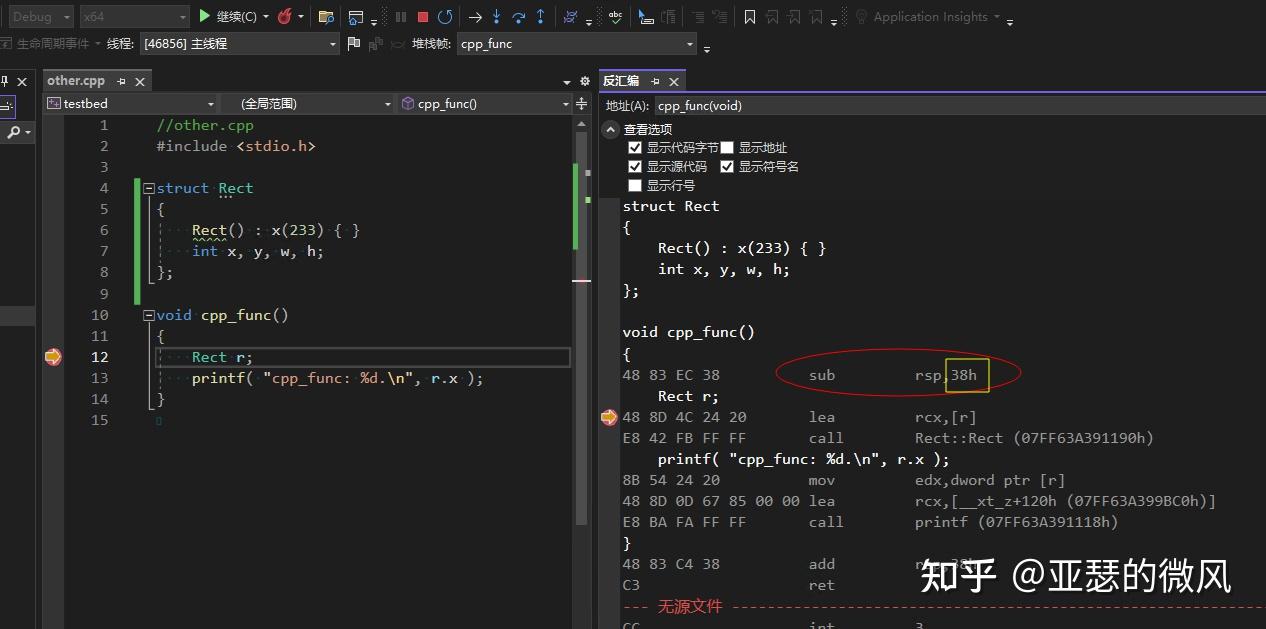This screenshot has height=629, width=1266.
Task: Check the 显示地址 checkbox
Action: point(726,147)
